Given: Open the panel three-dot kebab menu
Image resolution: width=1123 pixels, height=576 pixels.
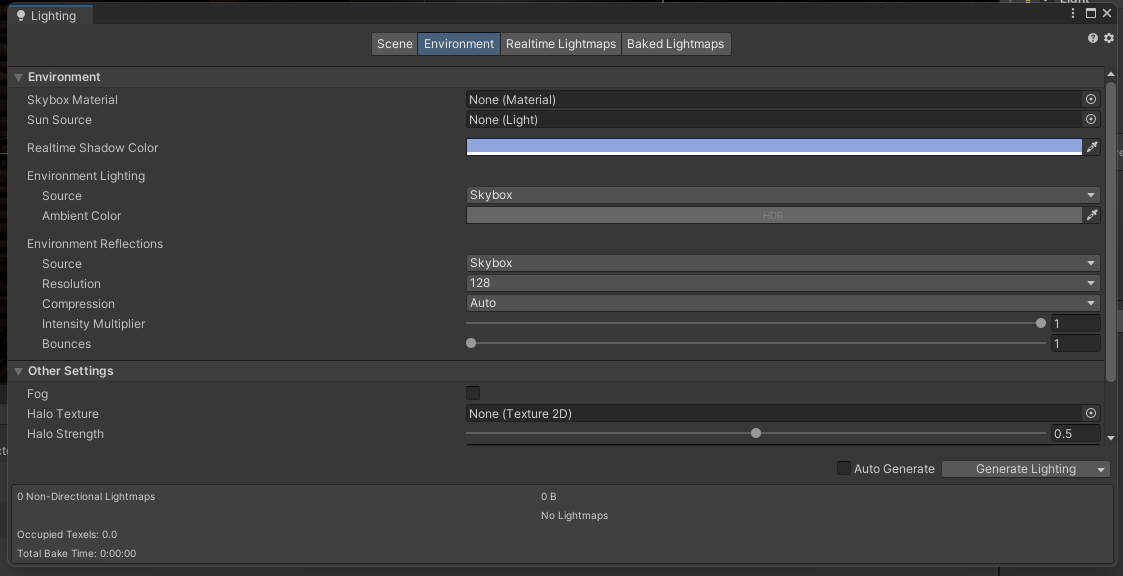Looking at the screenshot, I should point(1072,13).
